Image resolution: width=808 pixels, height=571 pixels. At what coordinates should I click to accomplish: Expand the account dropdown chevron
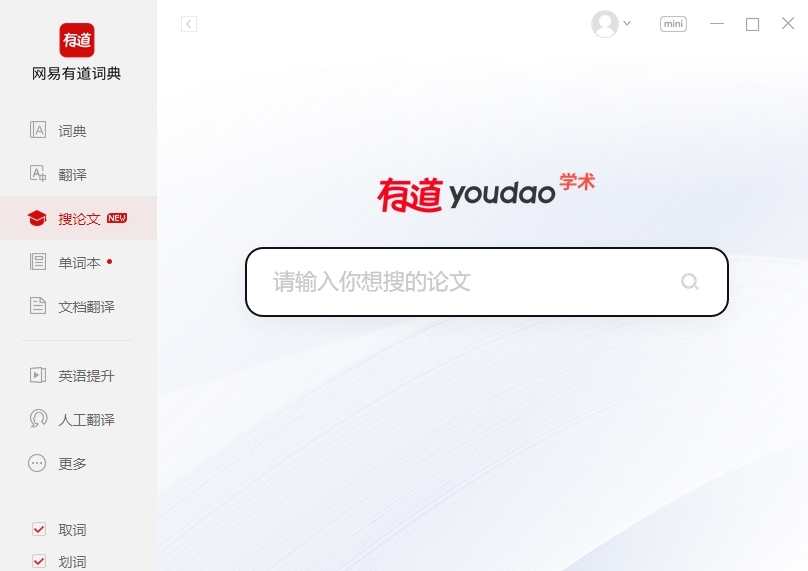click(x=627, y=23)
